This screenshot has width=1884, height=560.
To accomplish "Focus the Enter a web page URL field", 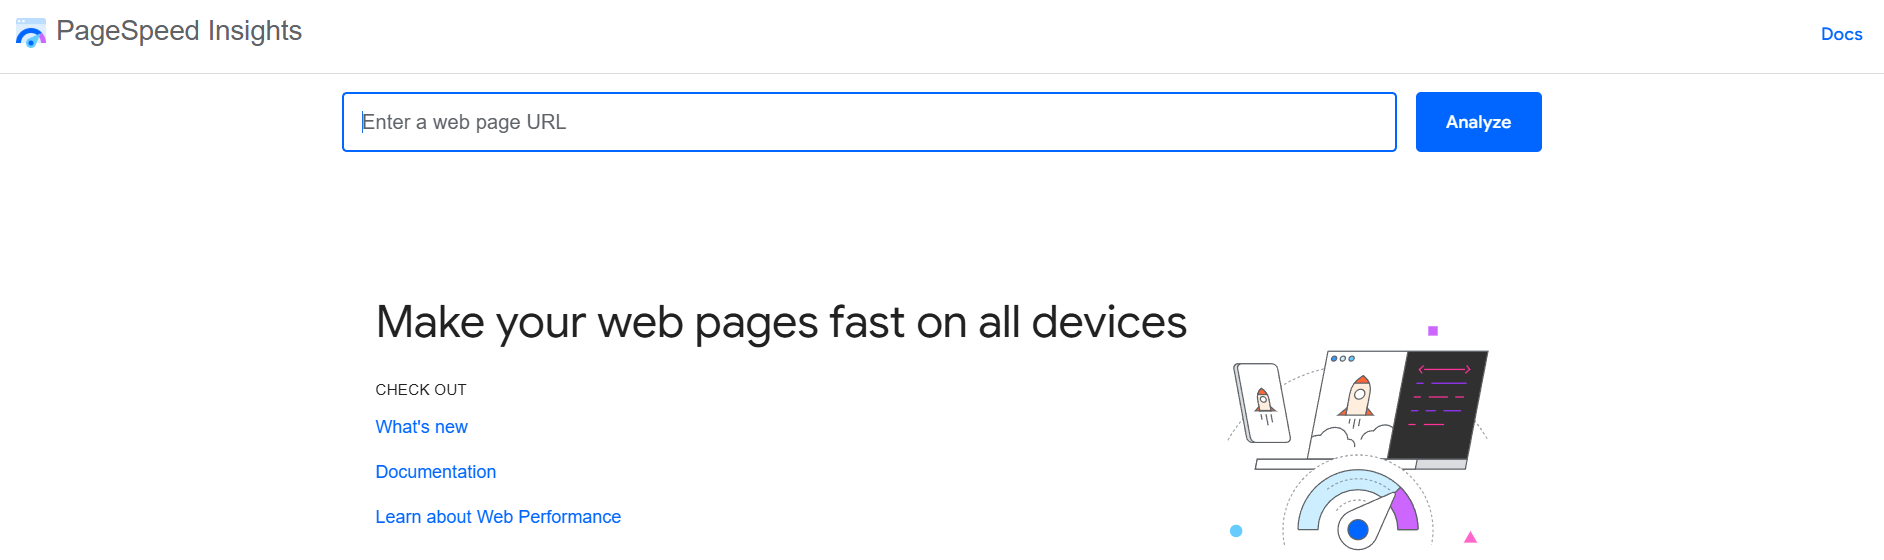I will coord(868,122).
